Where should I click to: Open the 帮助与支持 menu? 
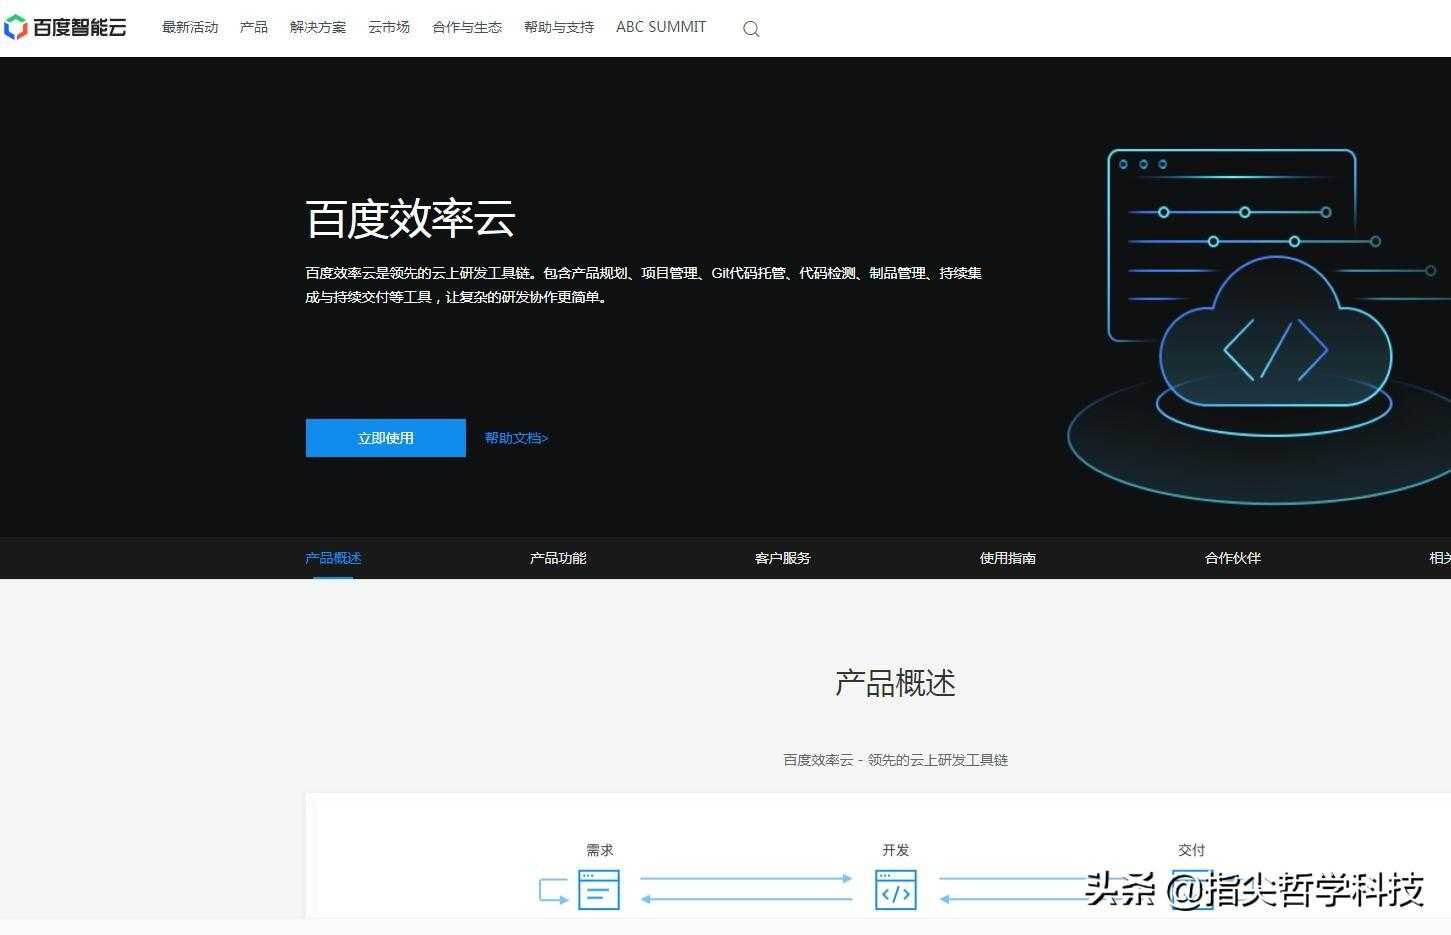559,27
